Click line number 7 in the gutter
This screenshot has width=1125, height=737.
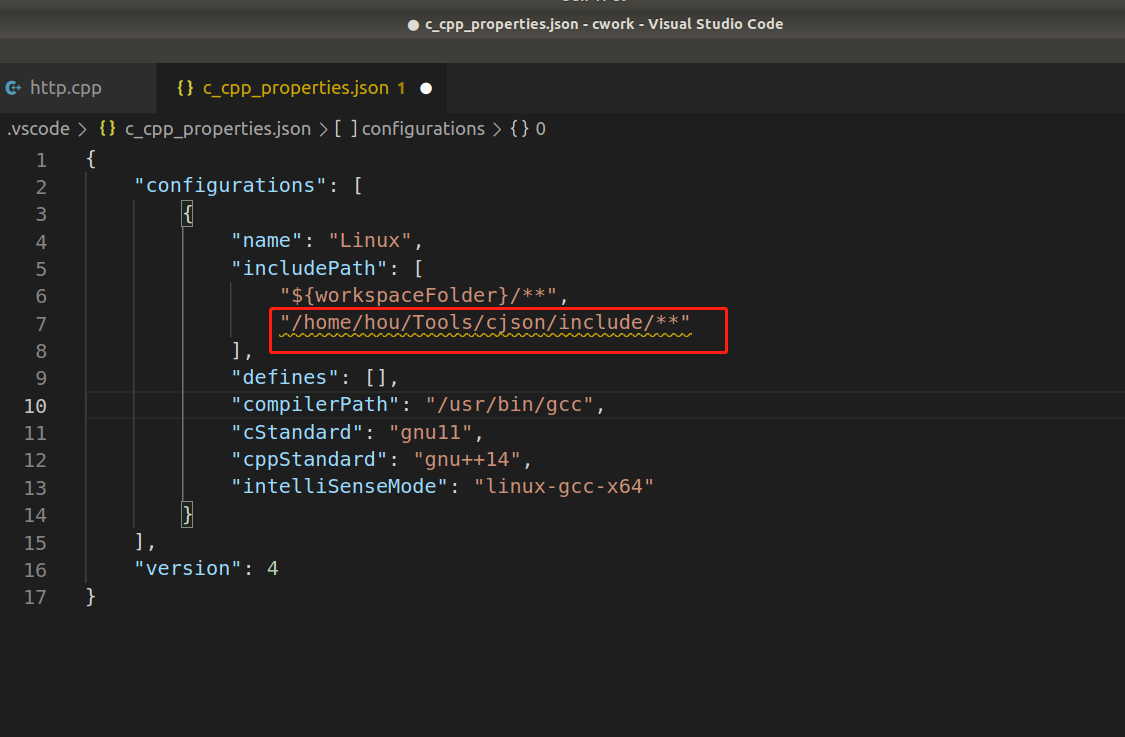pos(41,322)
